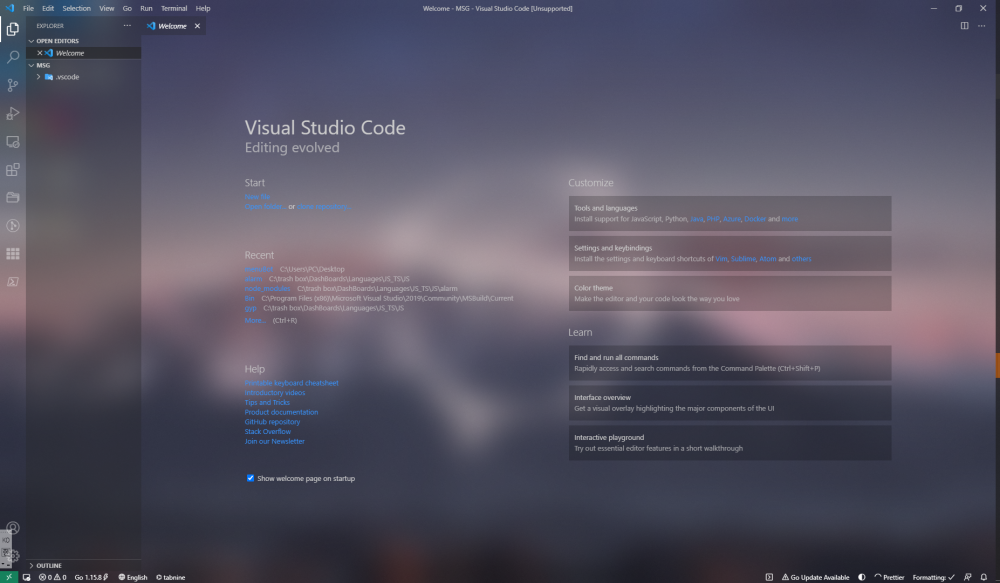
Task: Close Welcome in Open Editors list
Action: coord(40,53)
